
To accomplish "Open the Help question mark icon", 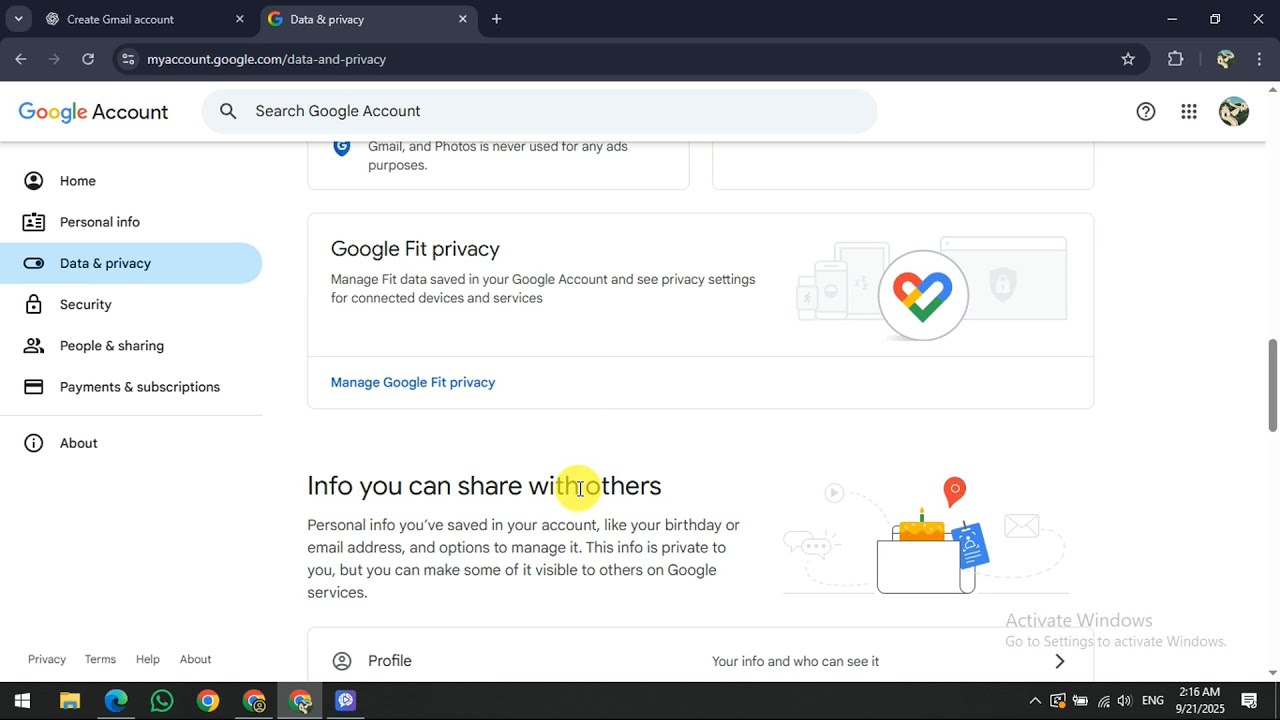I will 1146,112.
